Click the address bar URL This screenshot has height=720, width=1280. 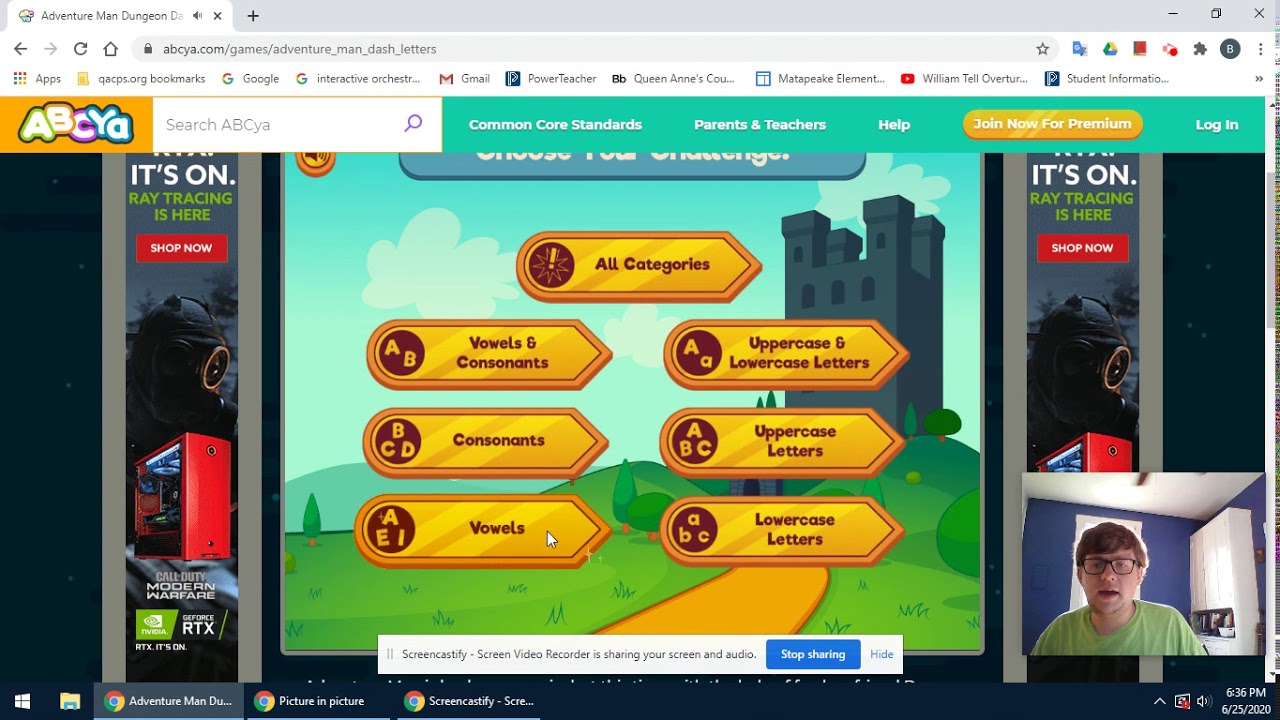(300, 49)
